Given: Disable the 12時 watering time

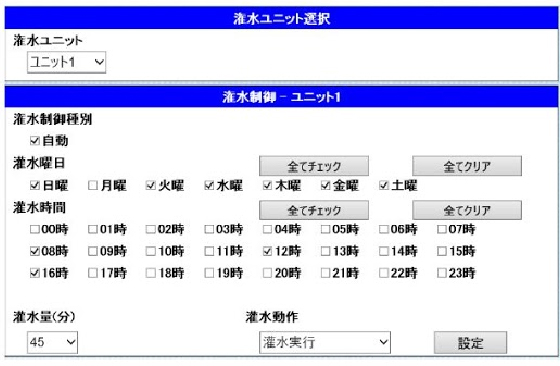Looking at the screenshot, I should (x=268, y=251).
